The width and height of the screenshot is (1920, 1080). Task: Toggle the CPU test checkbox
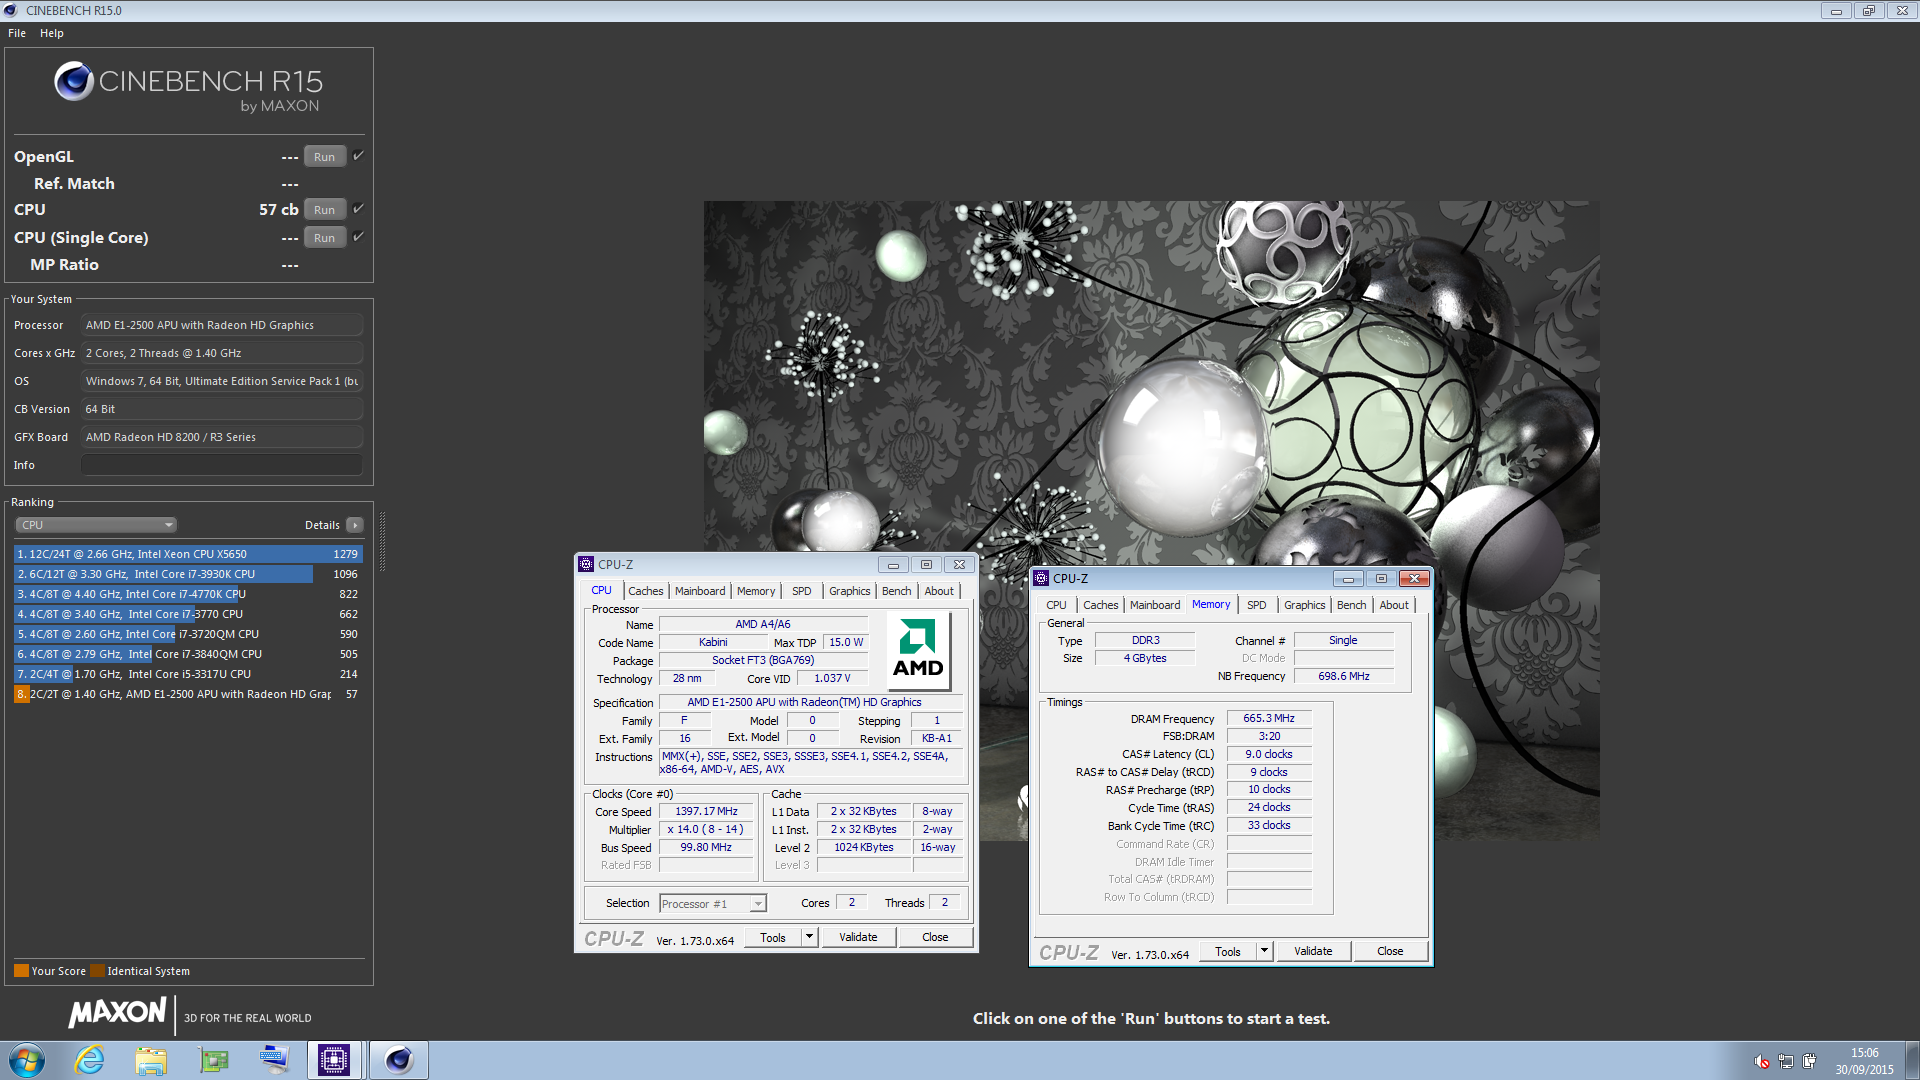coord(358,209)
